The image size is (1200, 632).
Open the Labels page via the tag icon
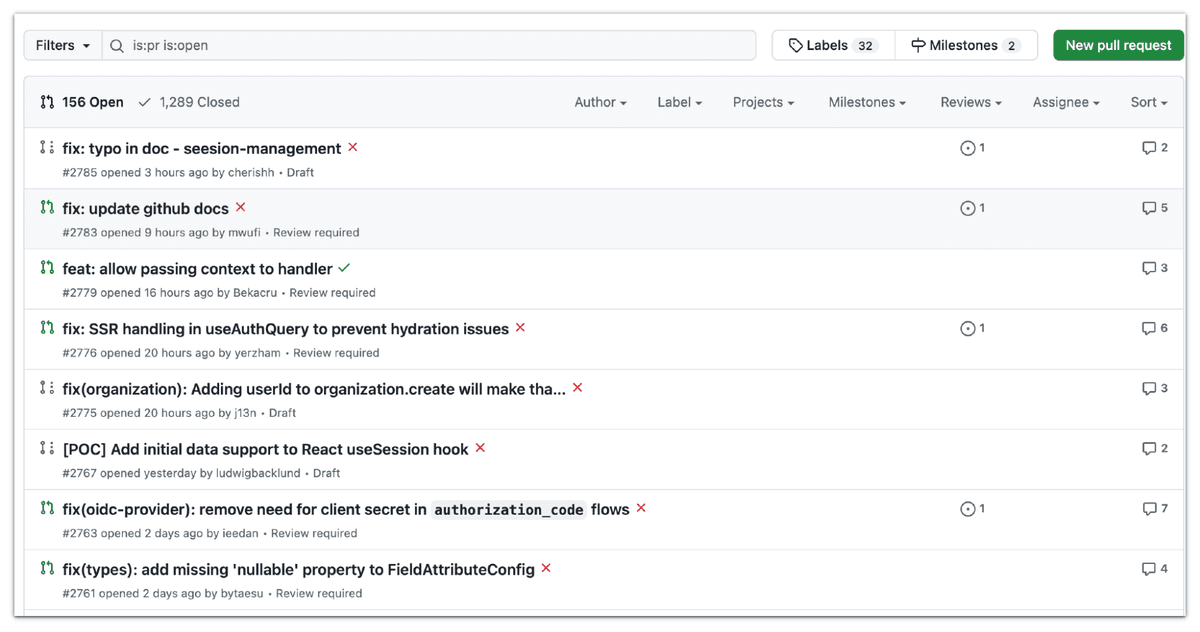pyautogui.click(x=795, y=45)
